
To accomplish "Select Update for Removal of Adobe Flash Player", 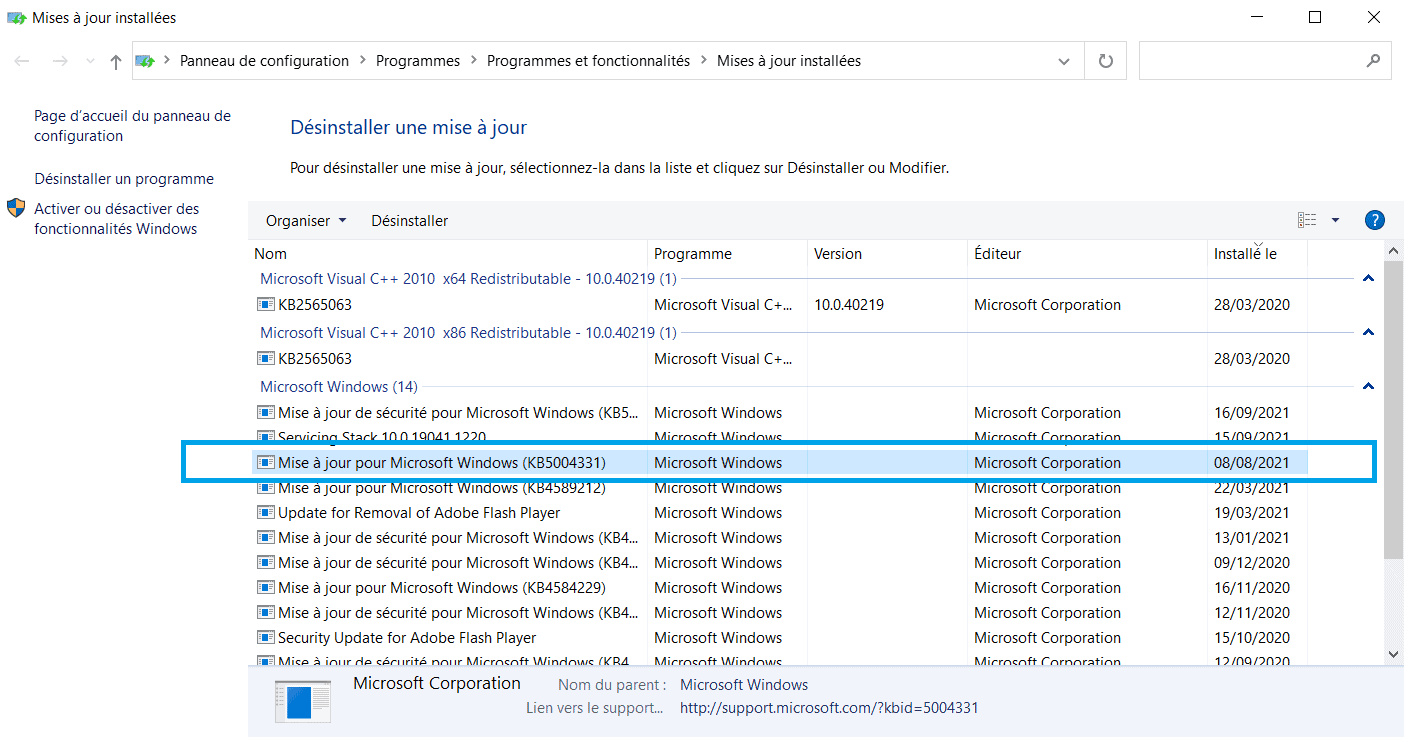I will pyautogui.click(x=778, y=513).
